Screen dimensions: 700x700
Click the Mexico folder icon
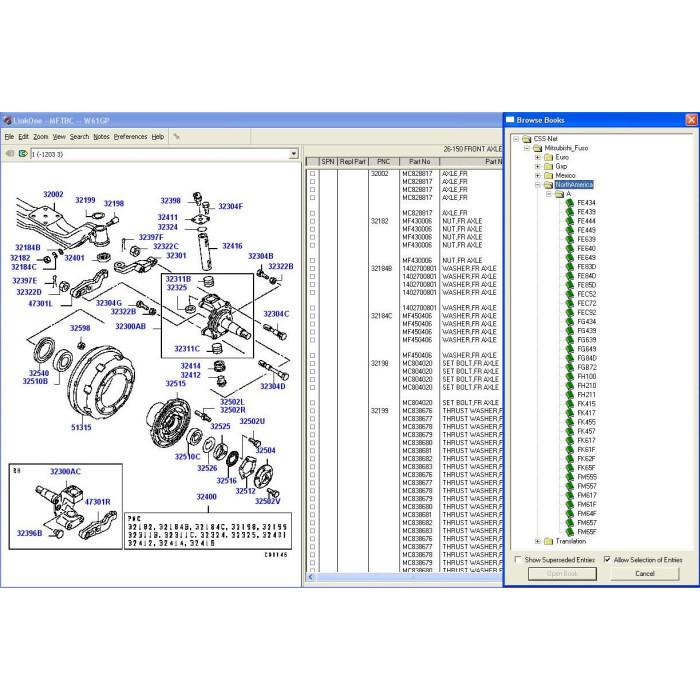coord(549,175)
